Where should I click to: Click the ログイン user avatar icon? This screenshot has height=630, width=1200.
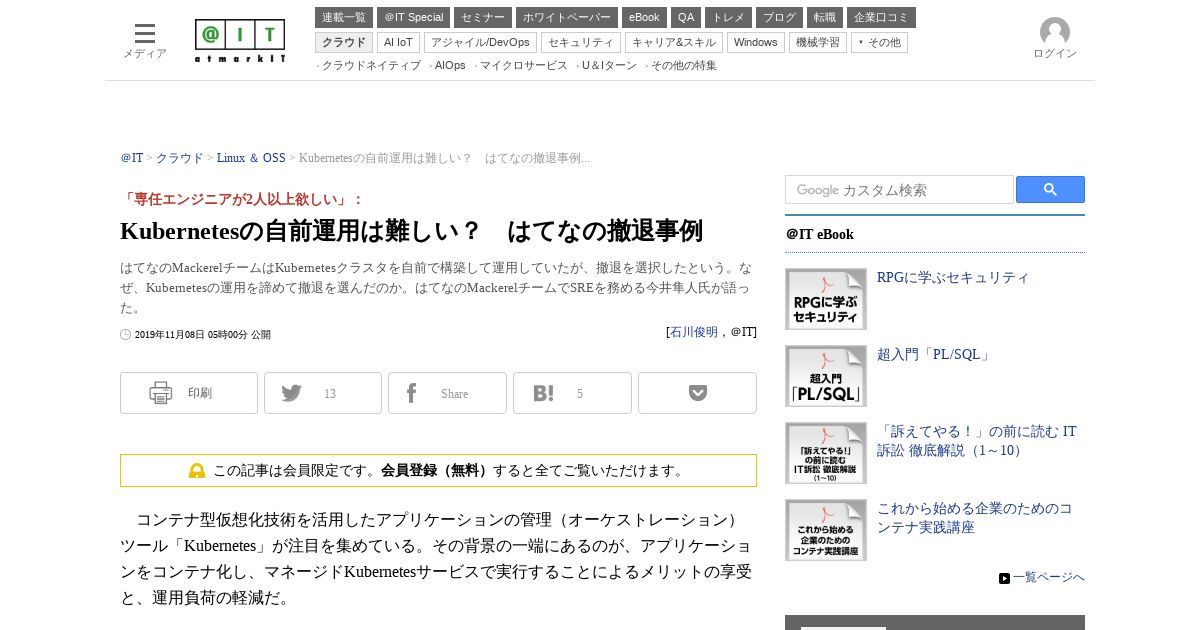tap(1055, 32)
